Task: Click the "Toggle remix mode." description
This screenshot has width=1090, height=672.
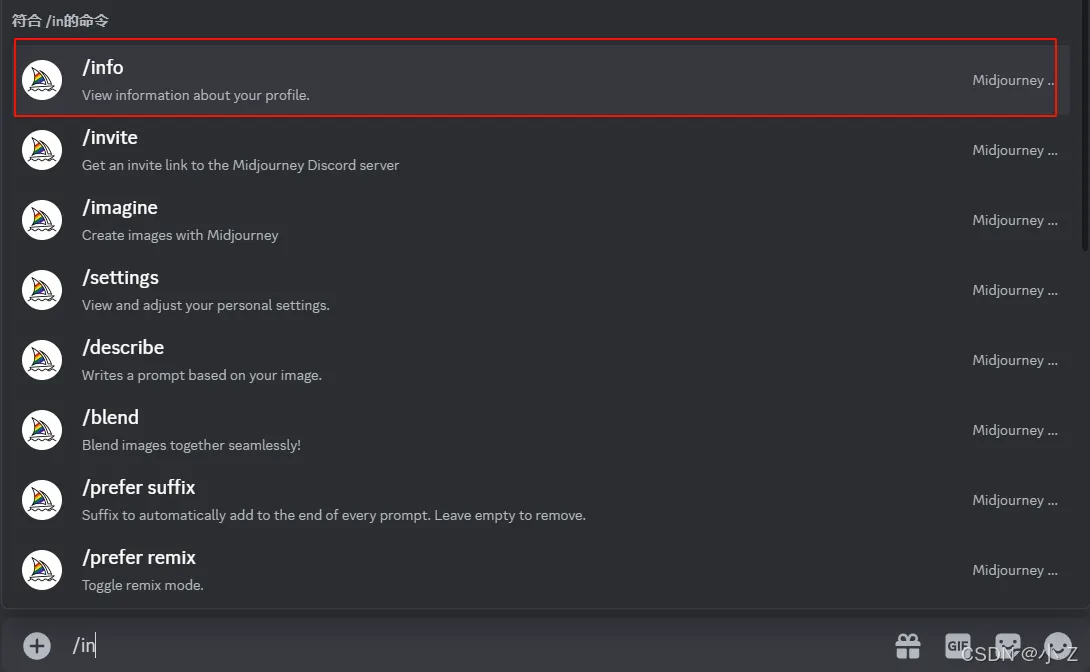Action: [x=143, y=585]
